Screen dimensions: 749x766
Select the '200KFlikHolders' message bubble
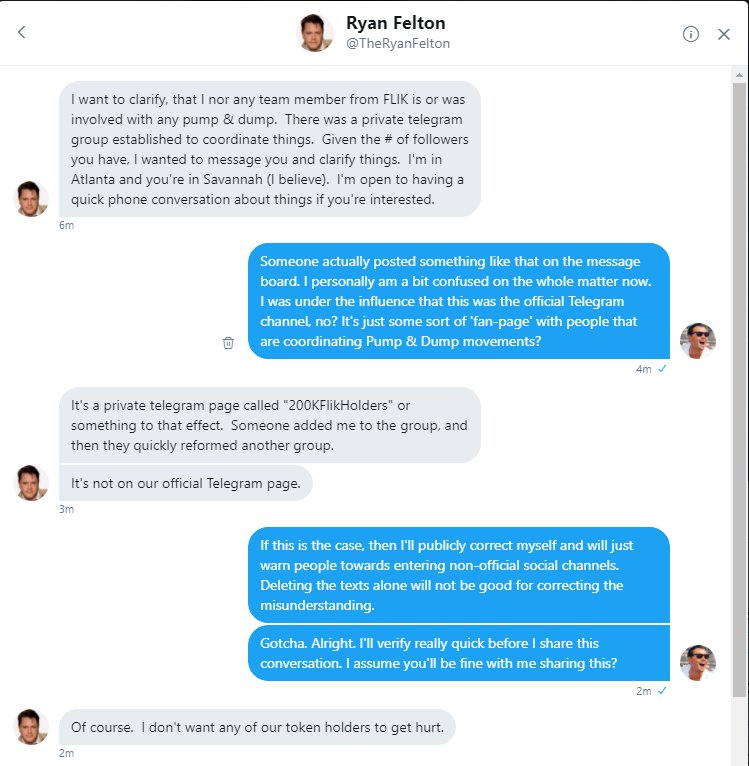click(x=270, y=425)
